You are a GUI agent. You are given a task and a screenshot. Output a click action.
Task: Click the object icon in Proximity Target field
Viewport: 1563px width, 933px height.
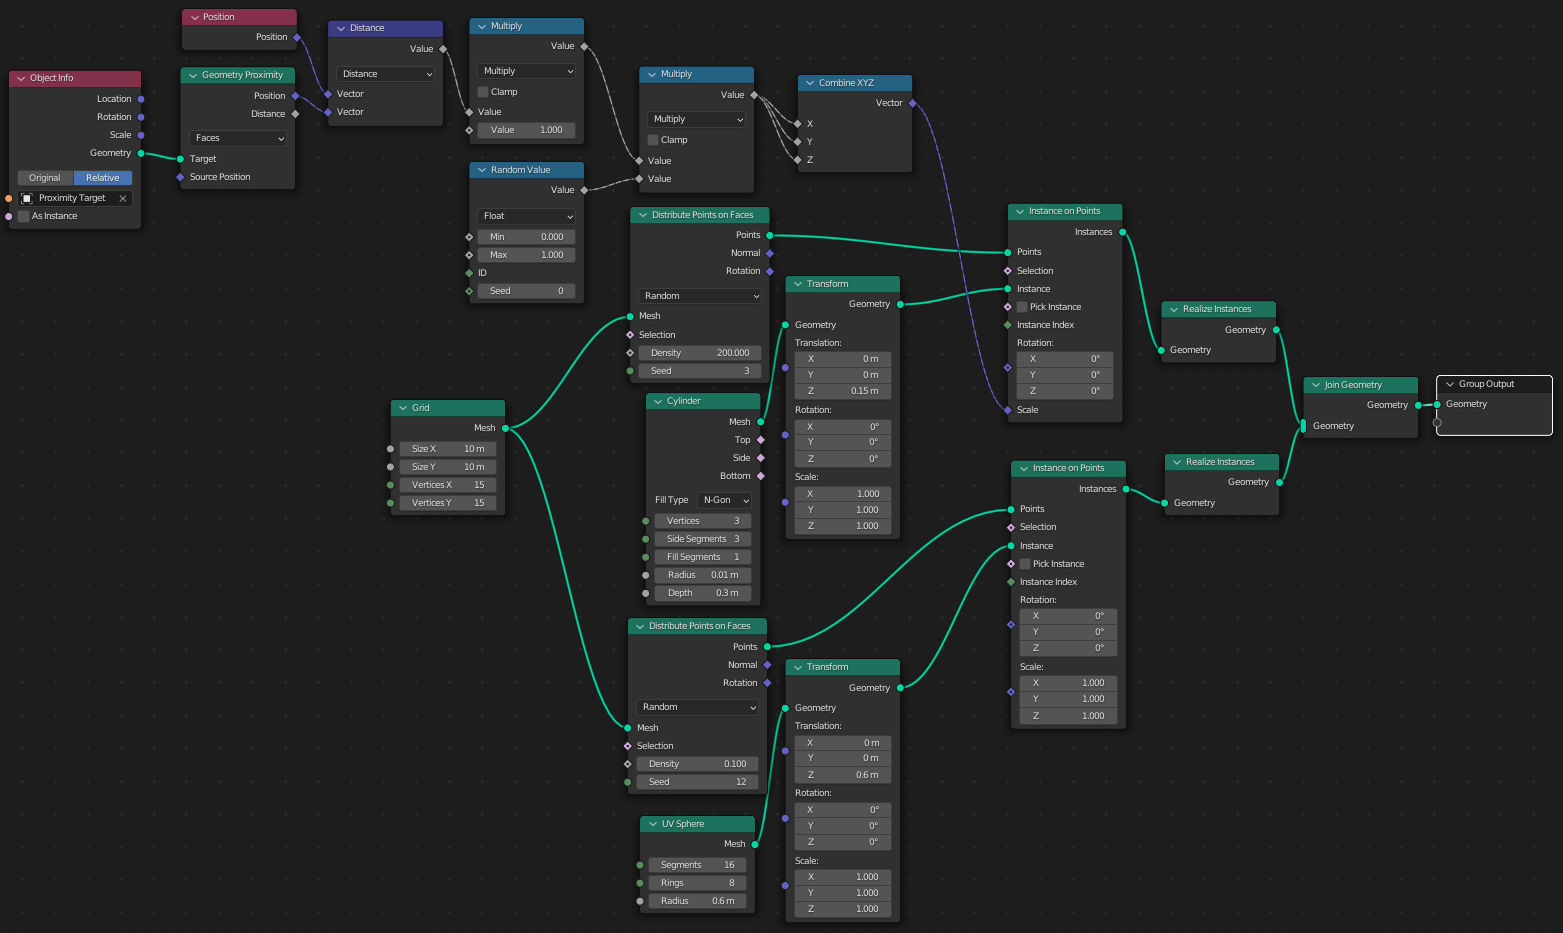(27, 198)
